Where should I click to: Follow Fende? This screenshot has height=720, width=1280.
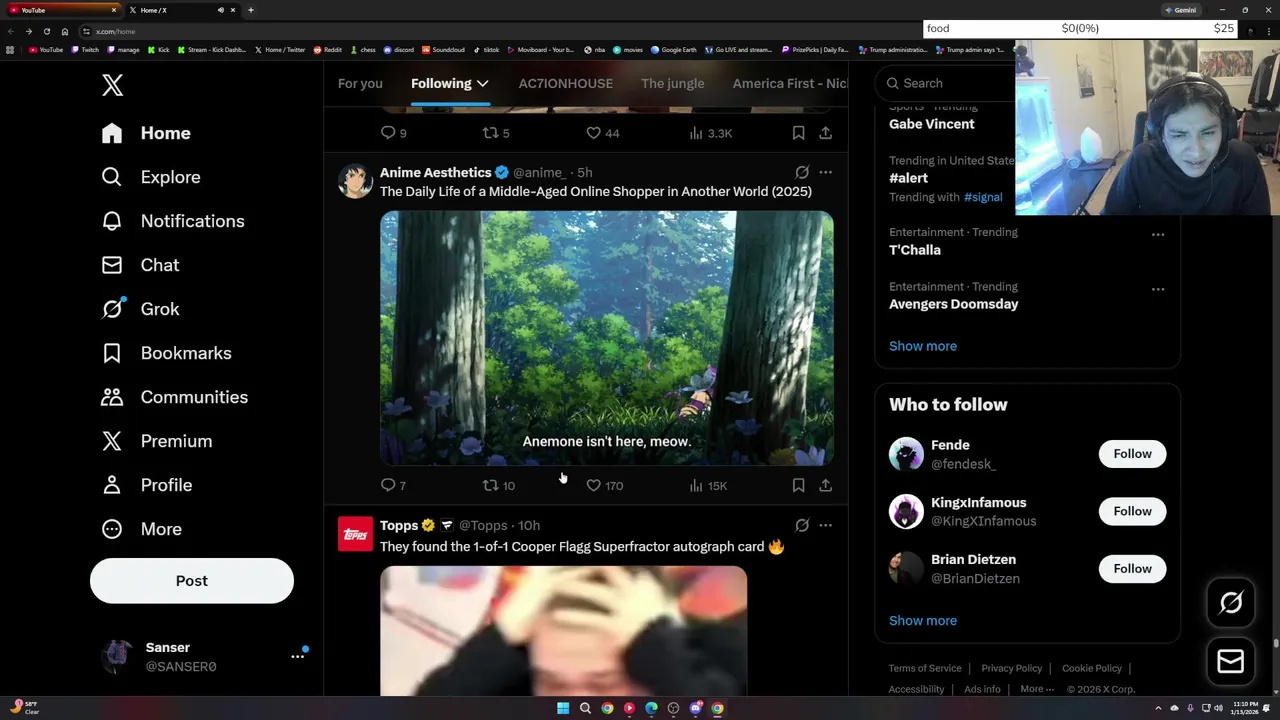pyautogui.click(x=1132, y=454)
